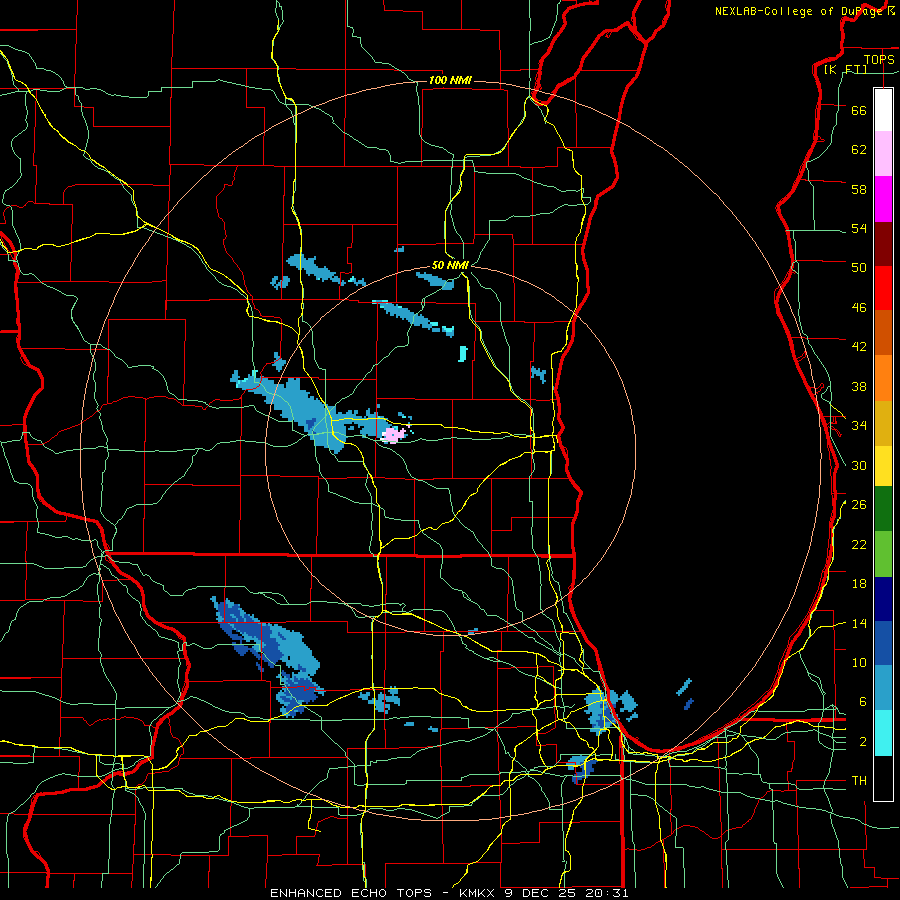Click the magenta legend swatch
Viewport: 900px width, 900px height.
(x=883, y=199)
